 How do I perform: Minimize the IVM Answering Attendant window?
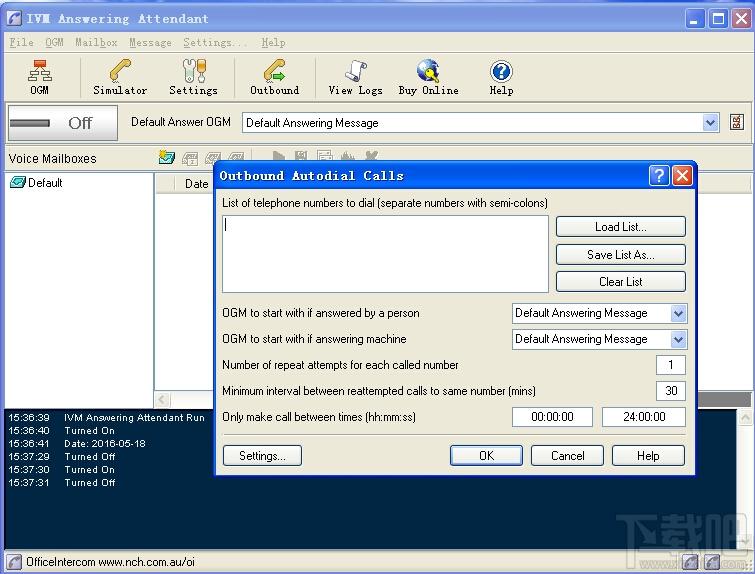pyautogui.click(x=694, y=19)
